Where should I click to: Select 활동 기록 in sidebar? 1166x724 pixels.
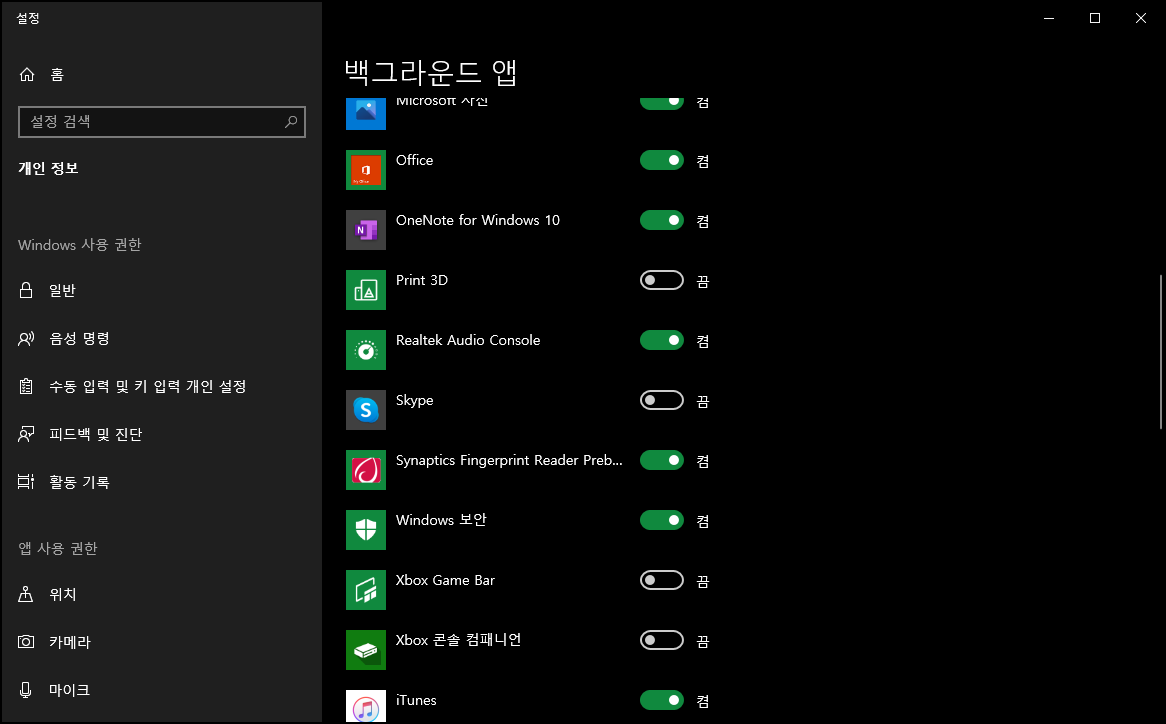pos(161,482)
